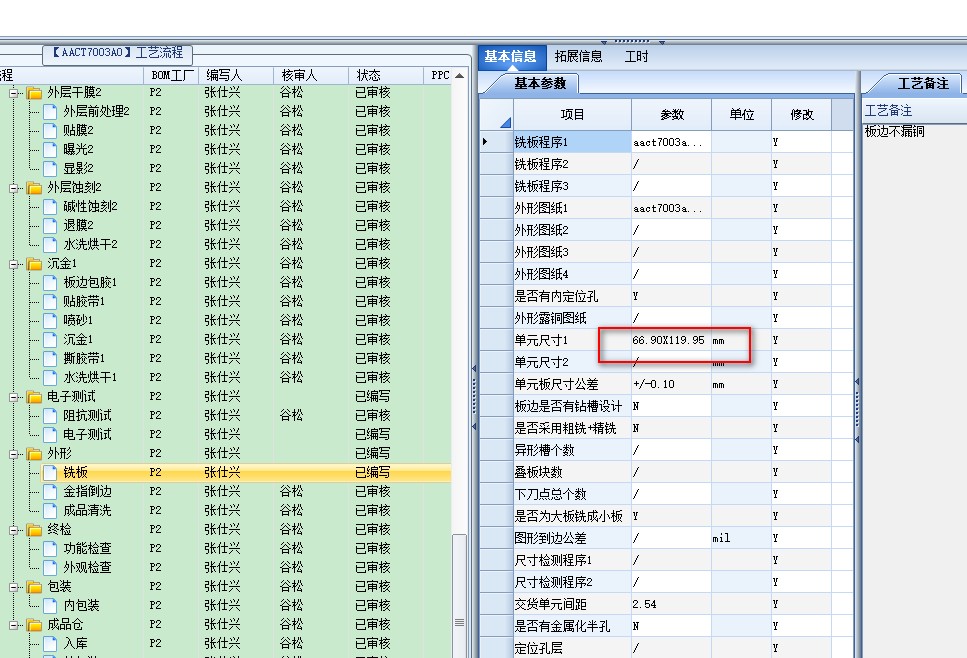Click the 项目 column header

[x=572, y=115]
